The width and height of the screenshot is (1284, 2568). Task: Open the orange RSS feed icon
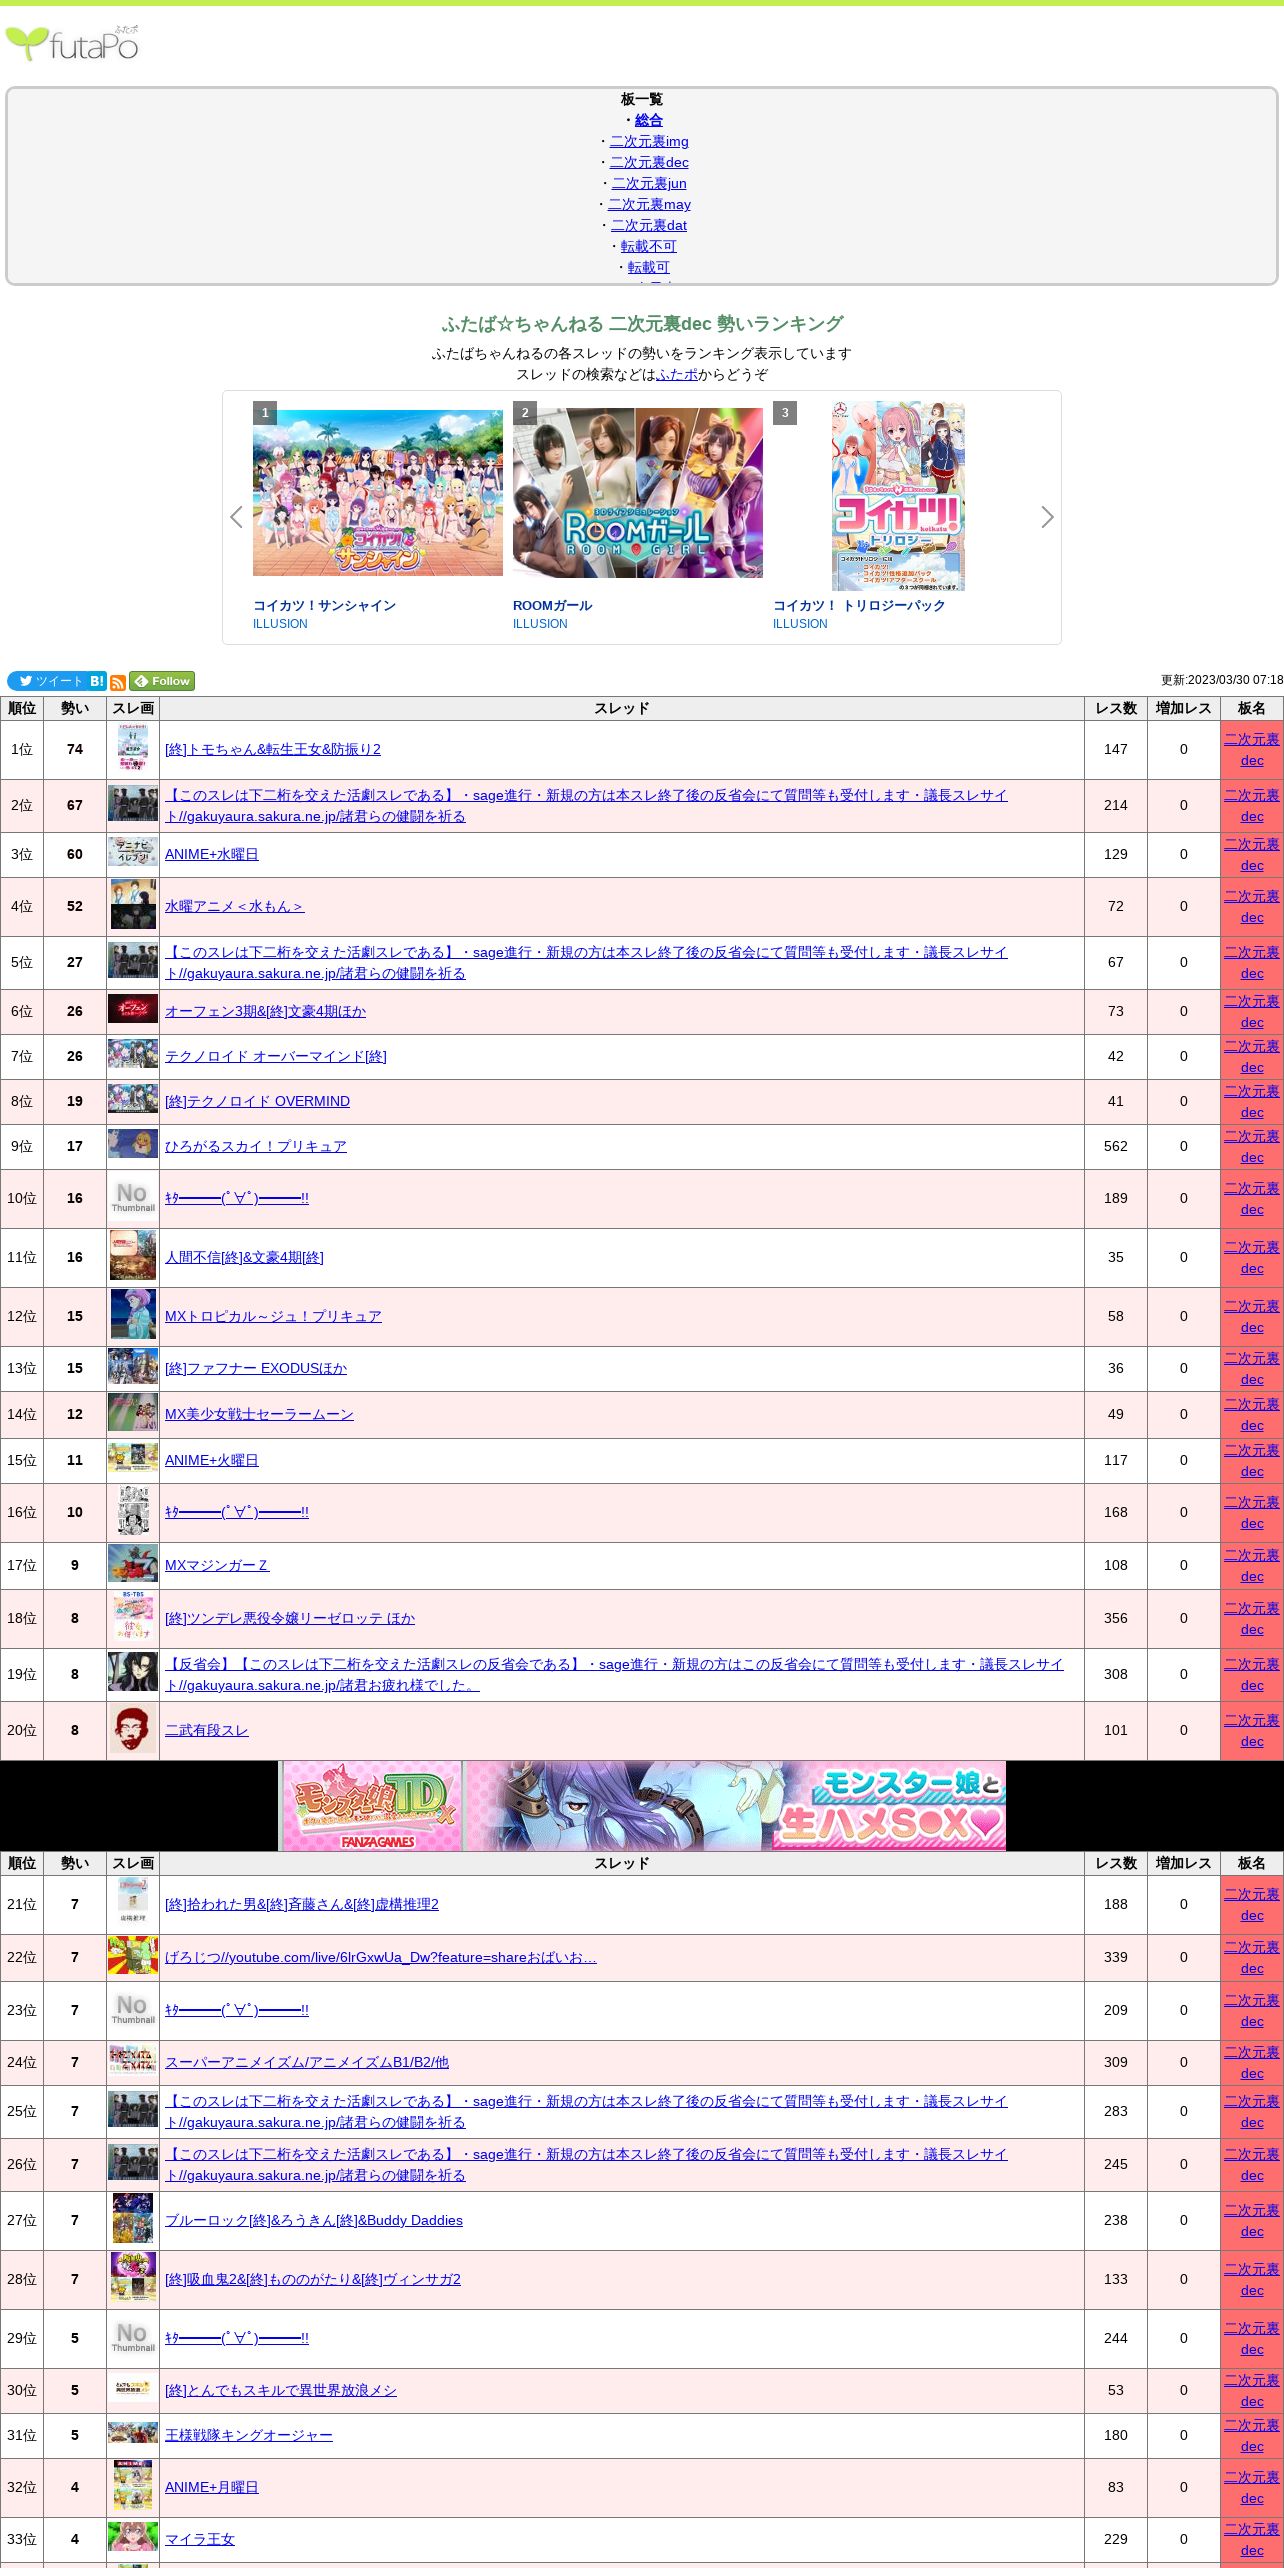tap(118, 682)
